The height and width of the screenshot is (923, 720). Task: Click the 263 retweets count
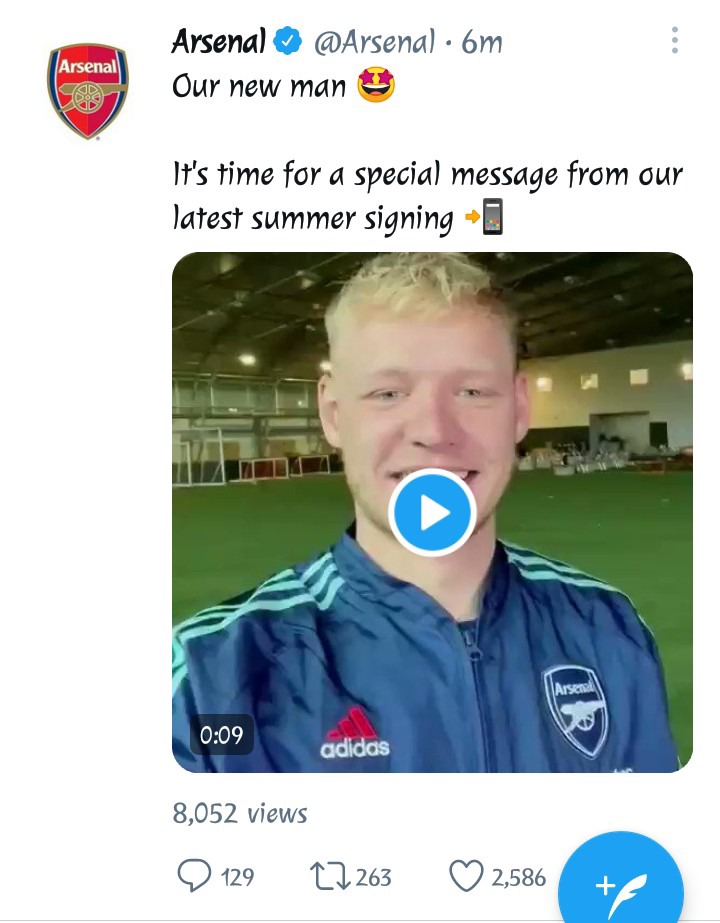coord(374,877)
